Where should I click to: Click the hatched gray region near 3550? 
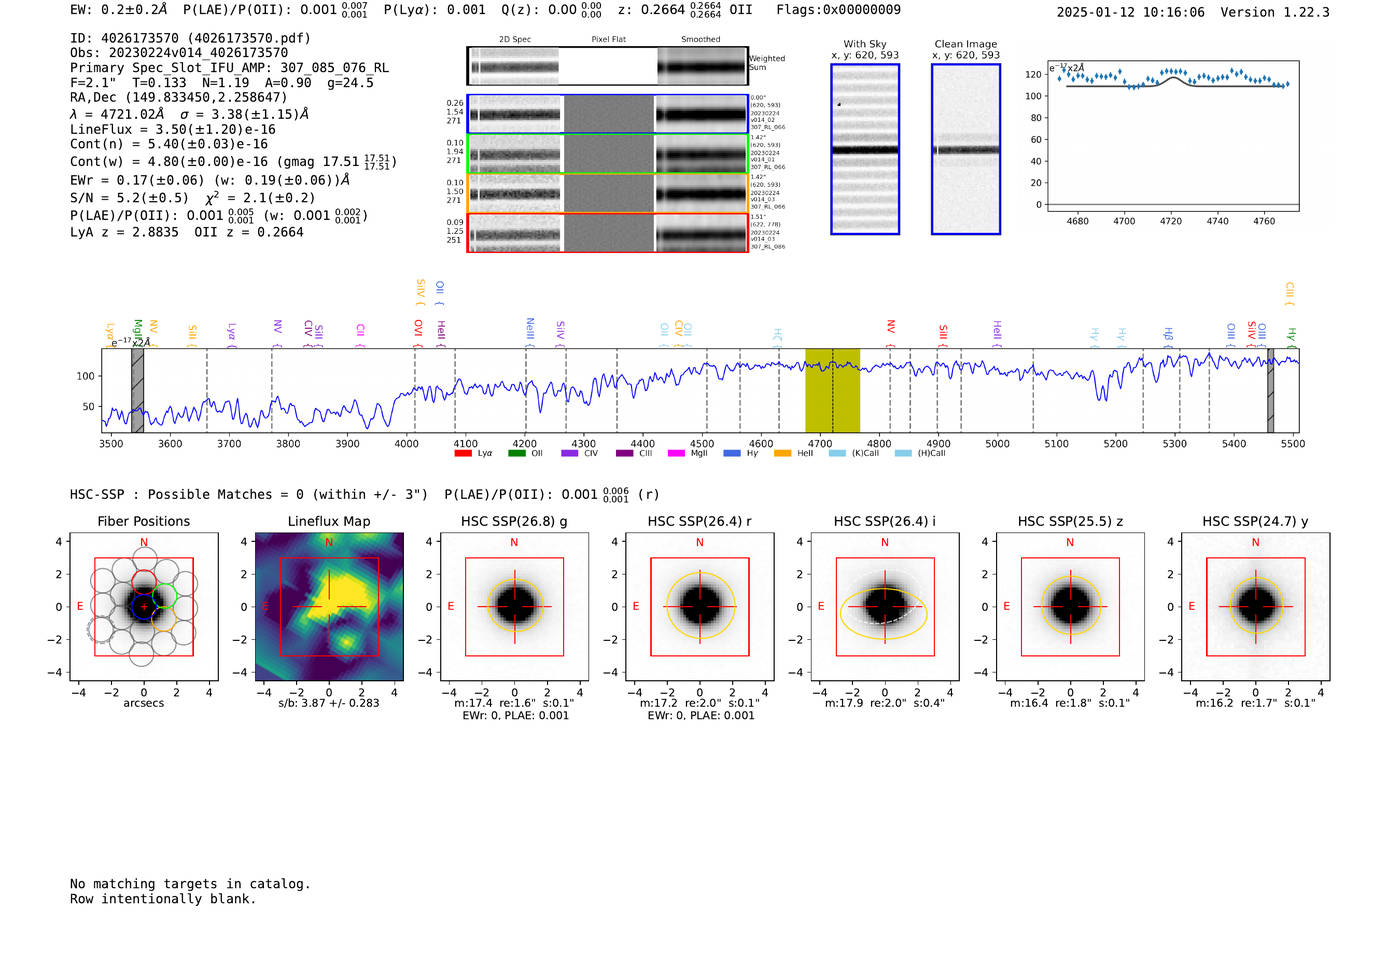pos(137,390)
